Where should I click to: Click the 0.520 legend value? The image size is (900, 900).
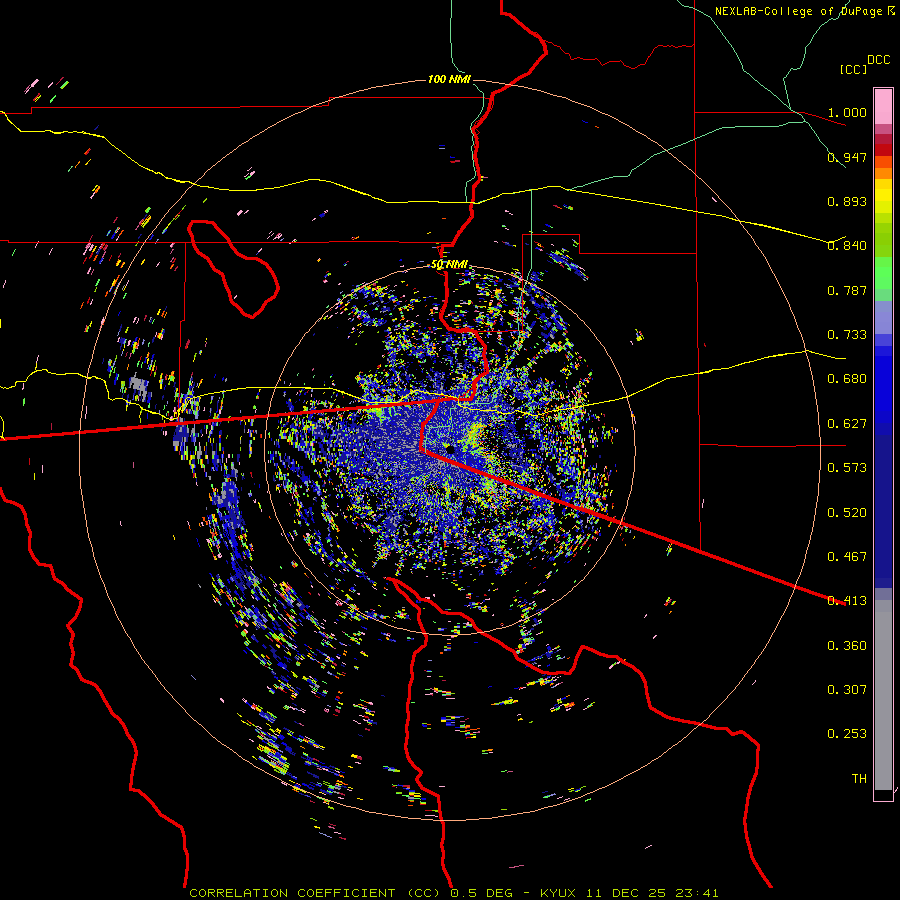coord(847,513)
